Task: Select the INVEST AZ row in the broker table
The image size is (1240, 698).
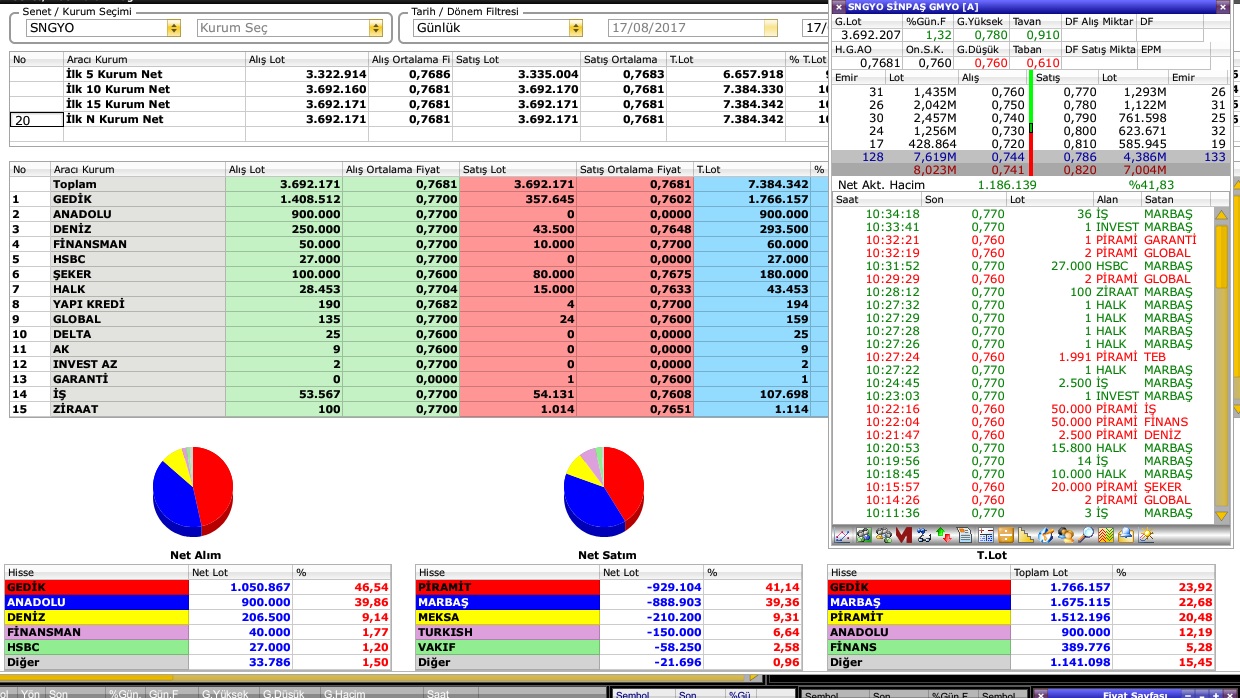Action: (420, 364)
